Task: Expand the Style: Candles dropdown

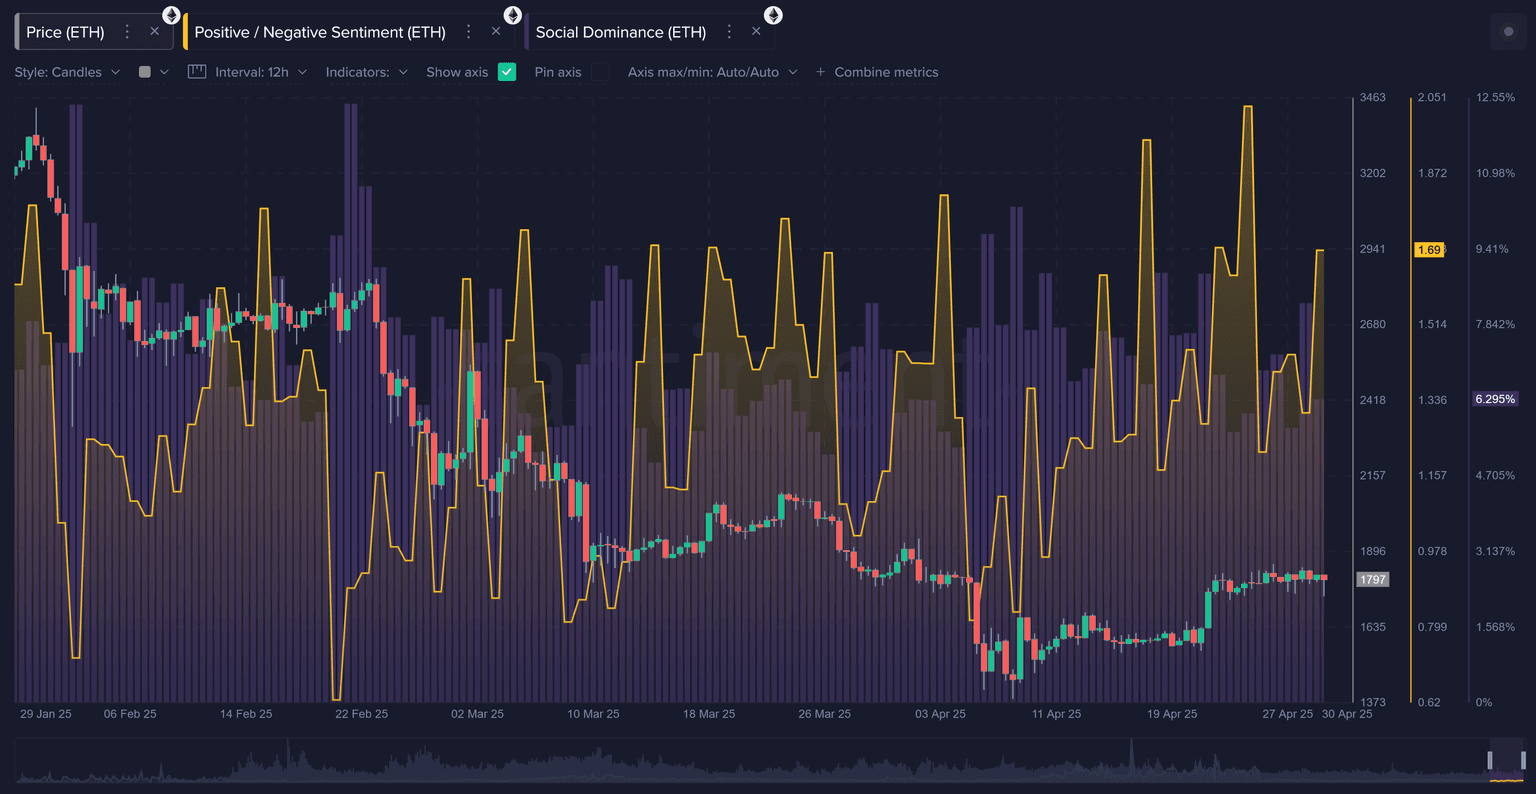Action: 67,72
